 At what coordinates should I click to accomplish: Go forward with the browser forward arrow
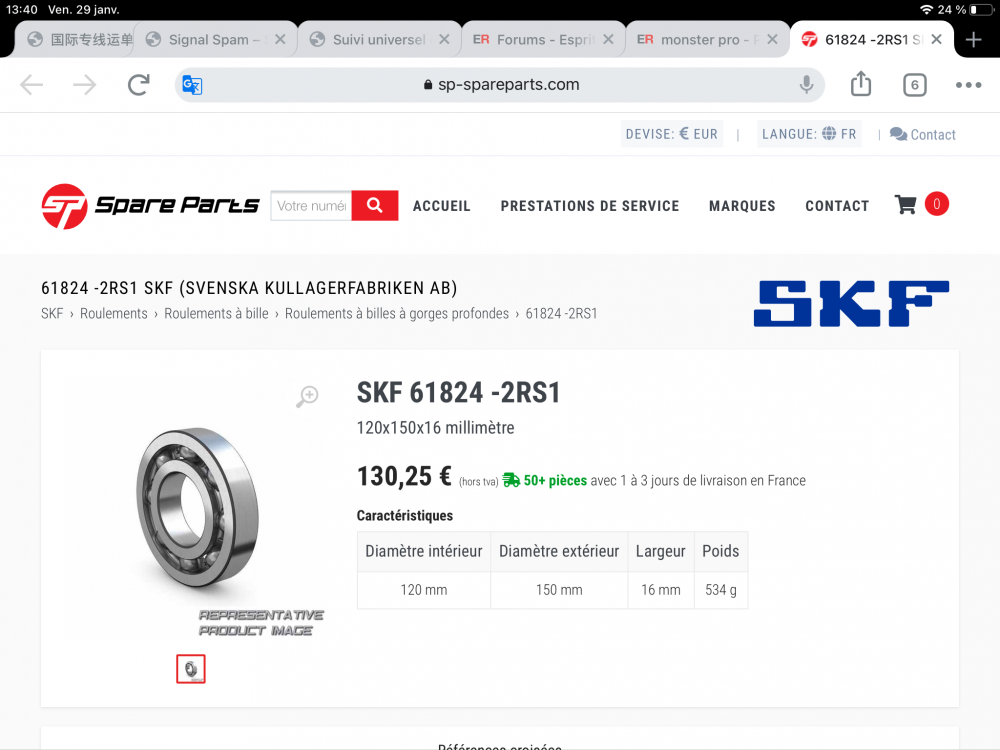coord(84,85)
